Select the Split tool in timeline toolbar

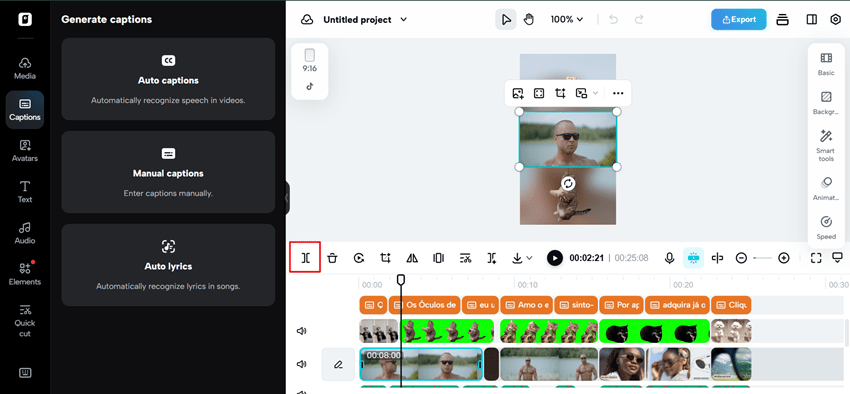coord(305,258)
